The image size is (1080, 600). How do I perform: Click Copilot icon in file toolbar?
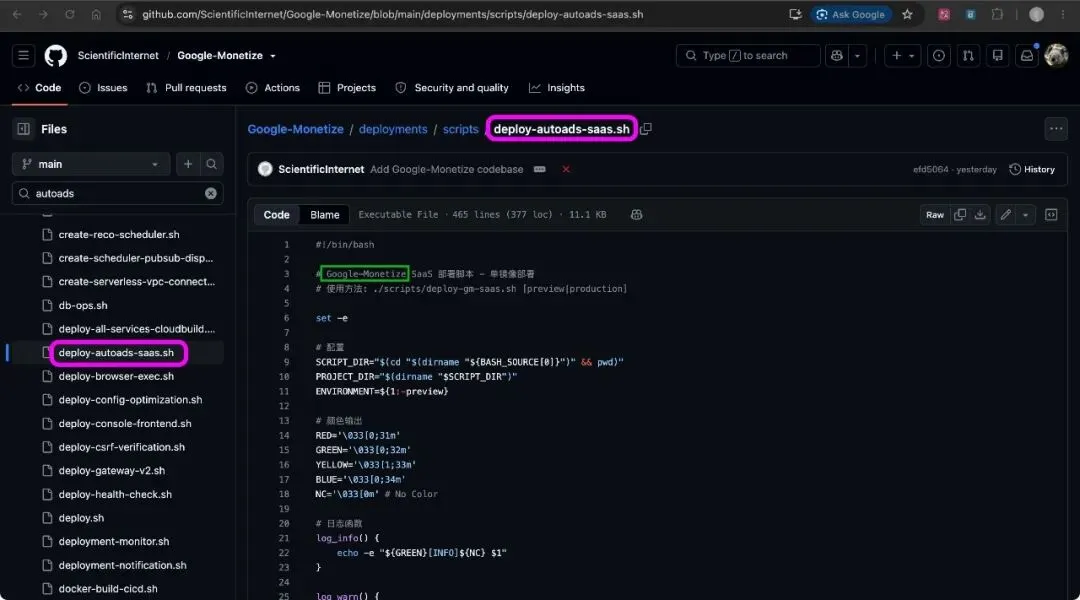[x=636, y=215]
